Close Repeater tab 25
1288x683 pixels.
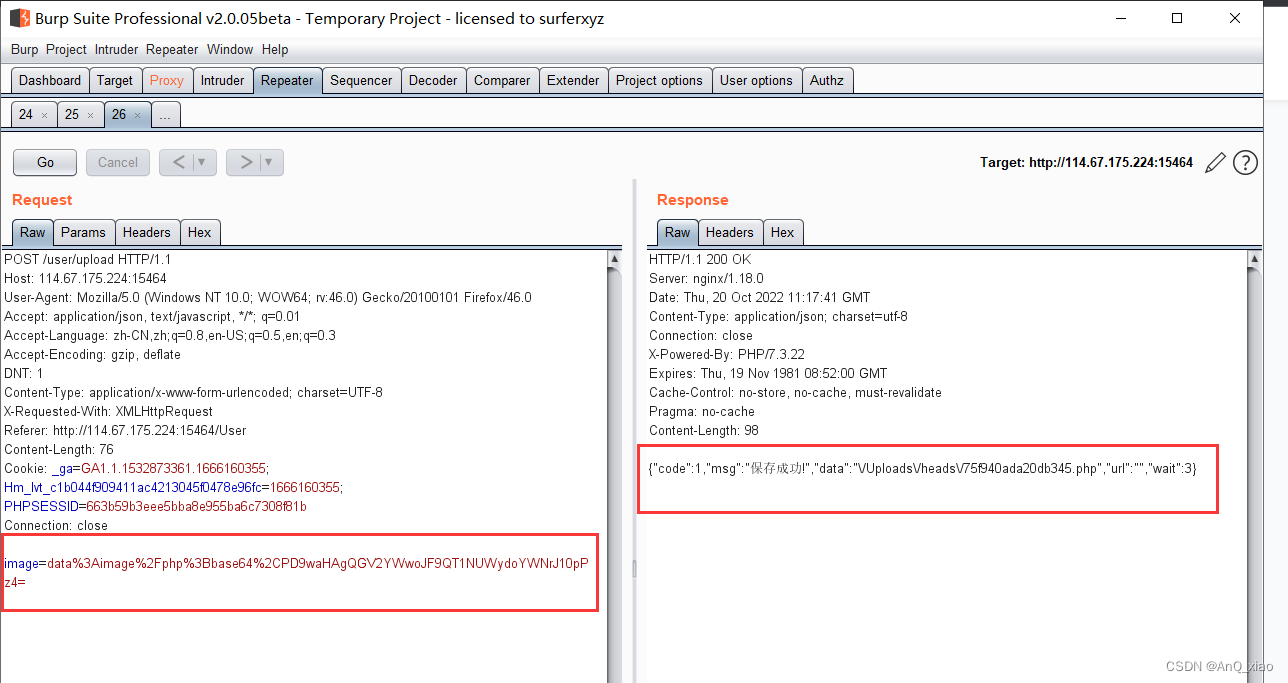pyautogui.click(x=90, y=115)
